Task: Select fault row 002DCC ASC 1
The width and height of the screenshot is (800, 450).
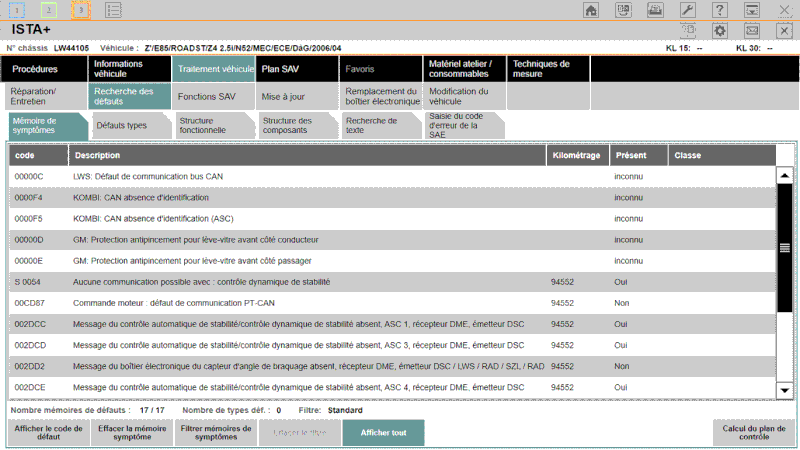Action: coord(392,324)
